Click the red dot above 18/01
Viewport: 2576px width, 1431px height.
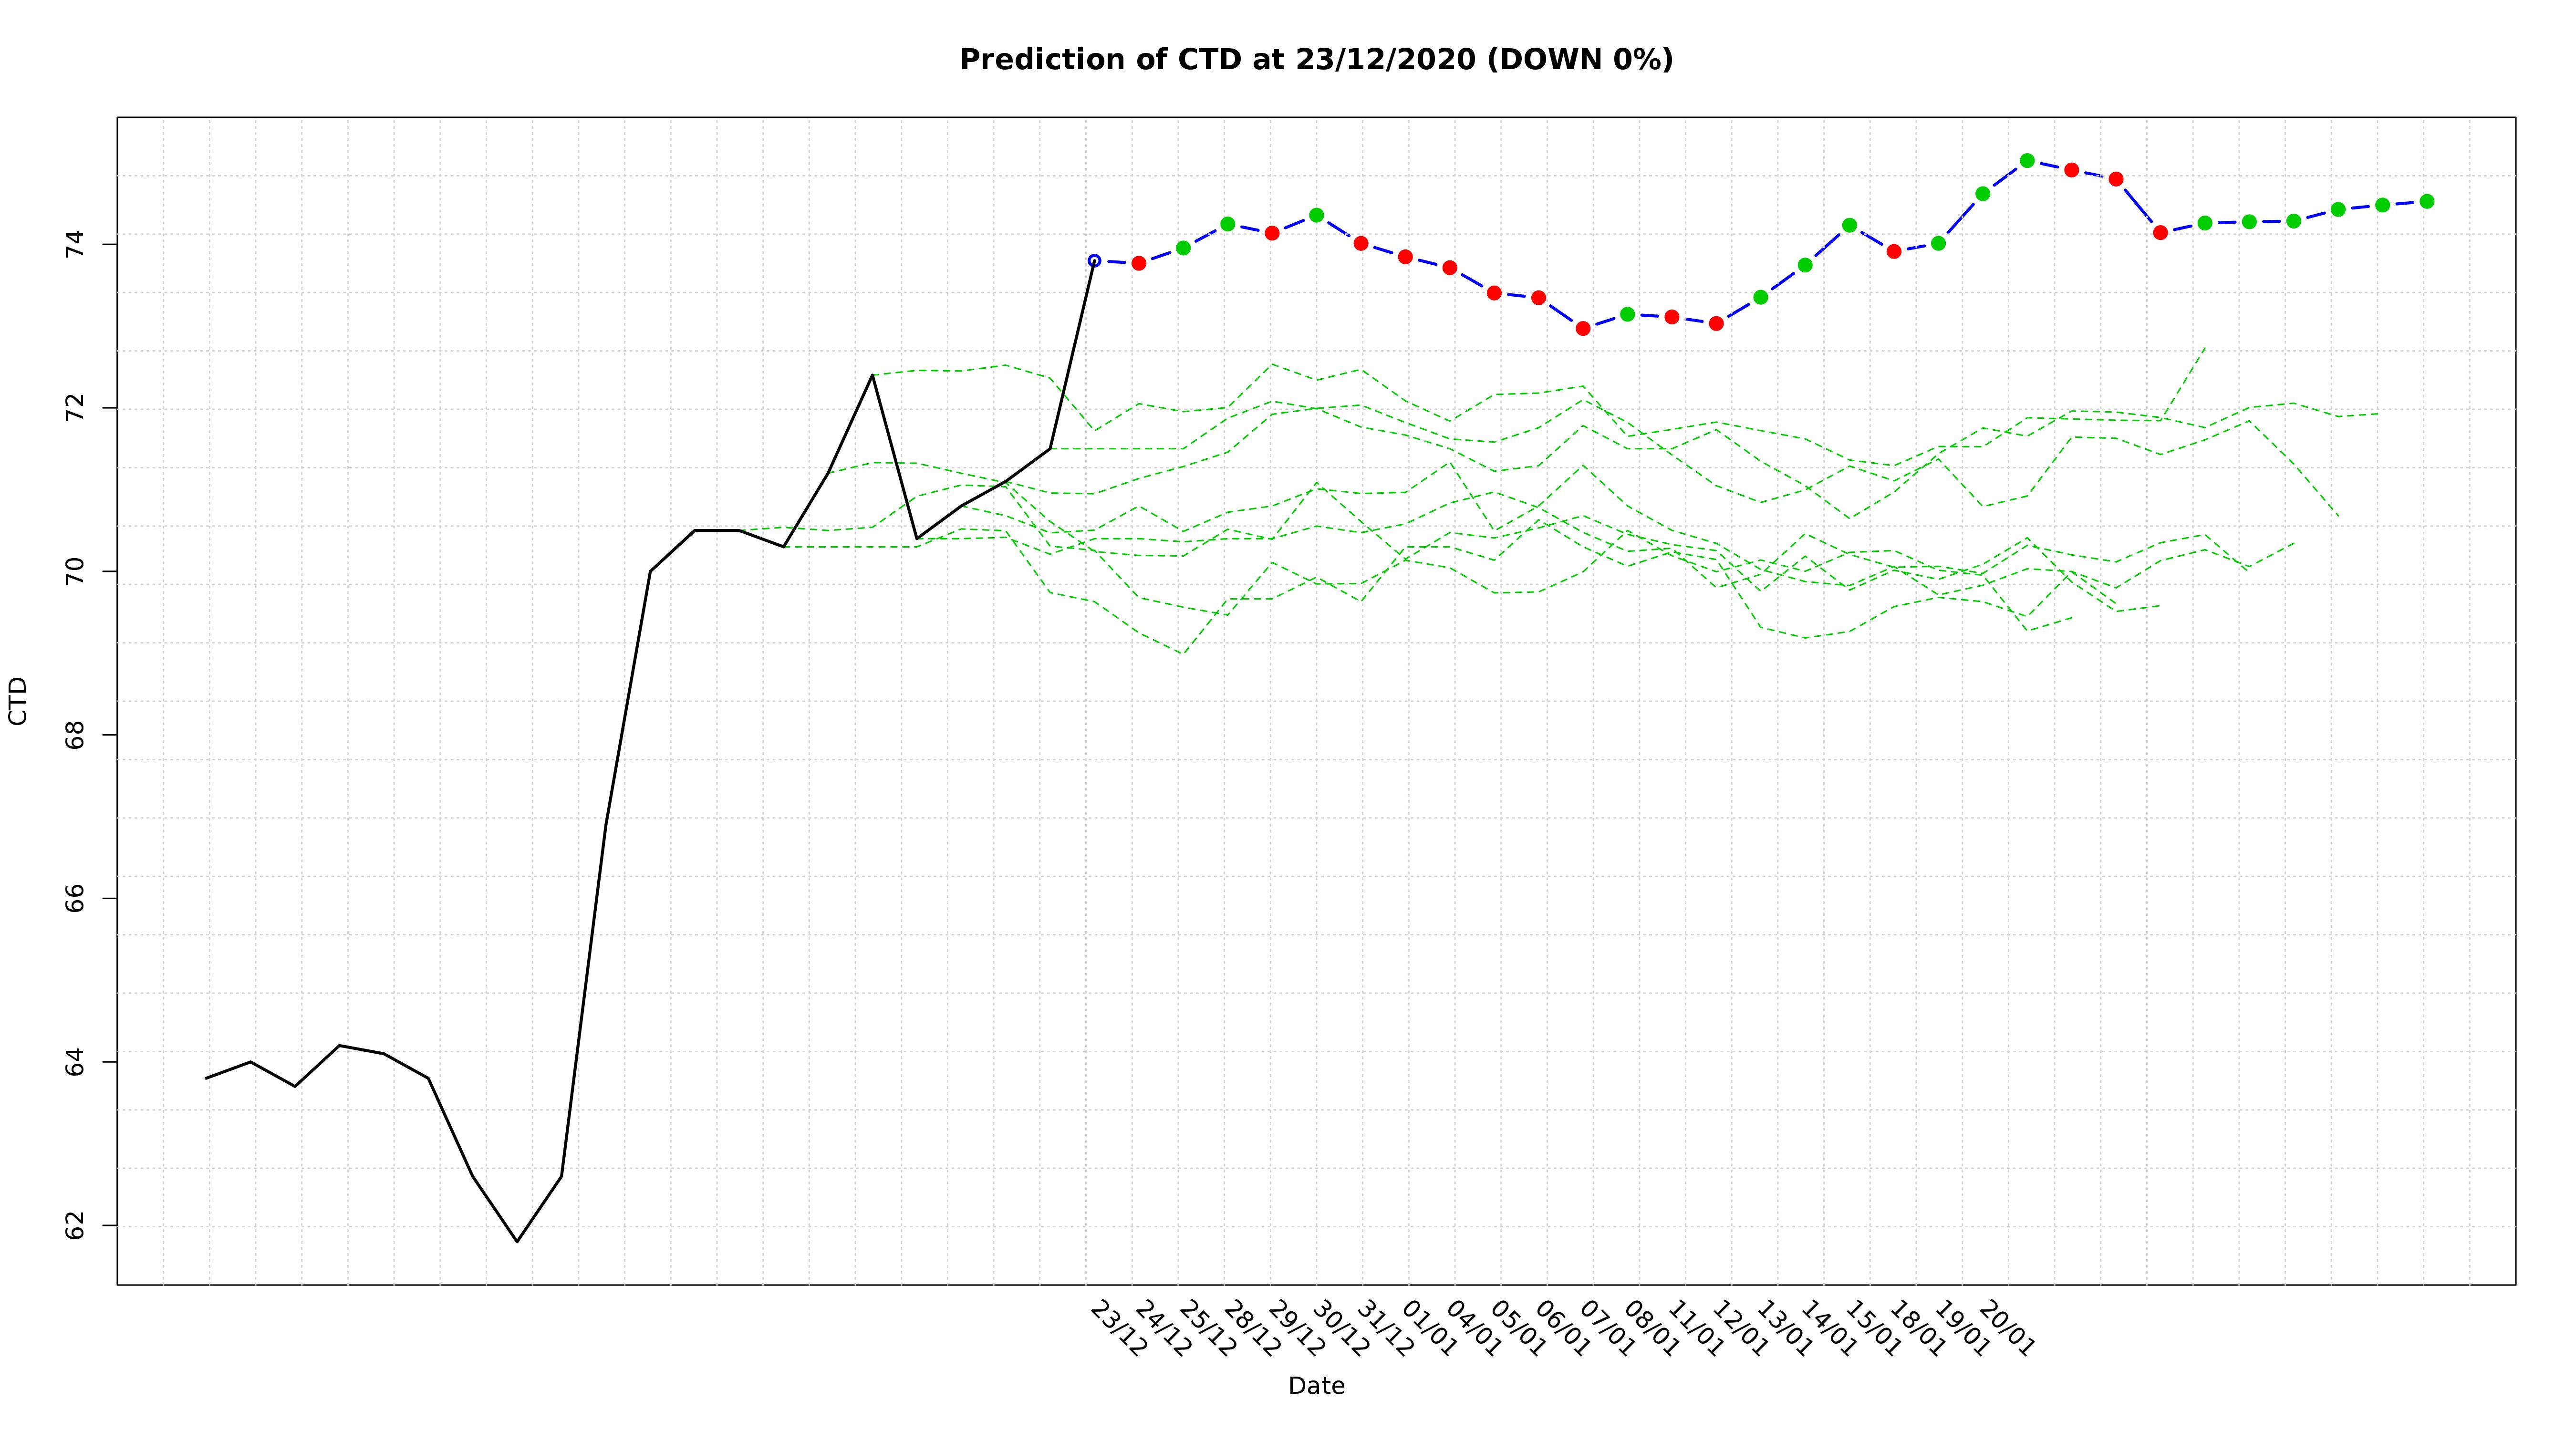pyautogui.click(x=1893, y=251)
